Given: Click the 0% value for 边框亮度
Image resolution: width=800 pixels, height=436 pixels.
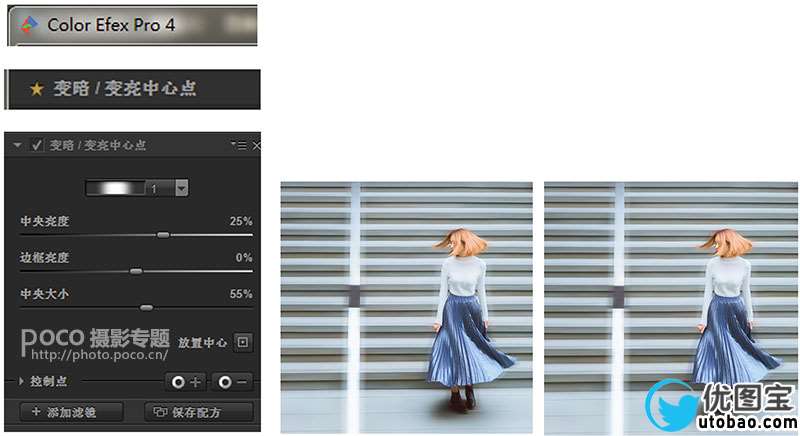Looking at the screenshot, I should coord(244,258).
